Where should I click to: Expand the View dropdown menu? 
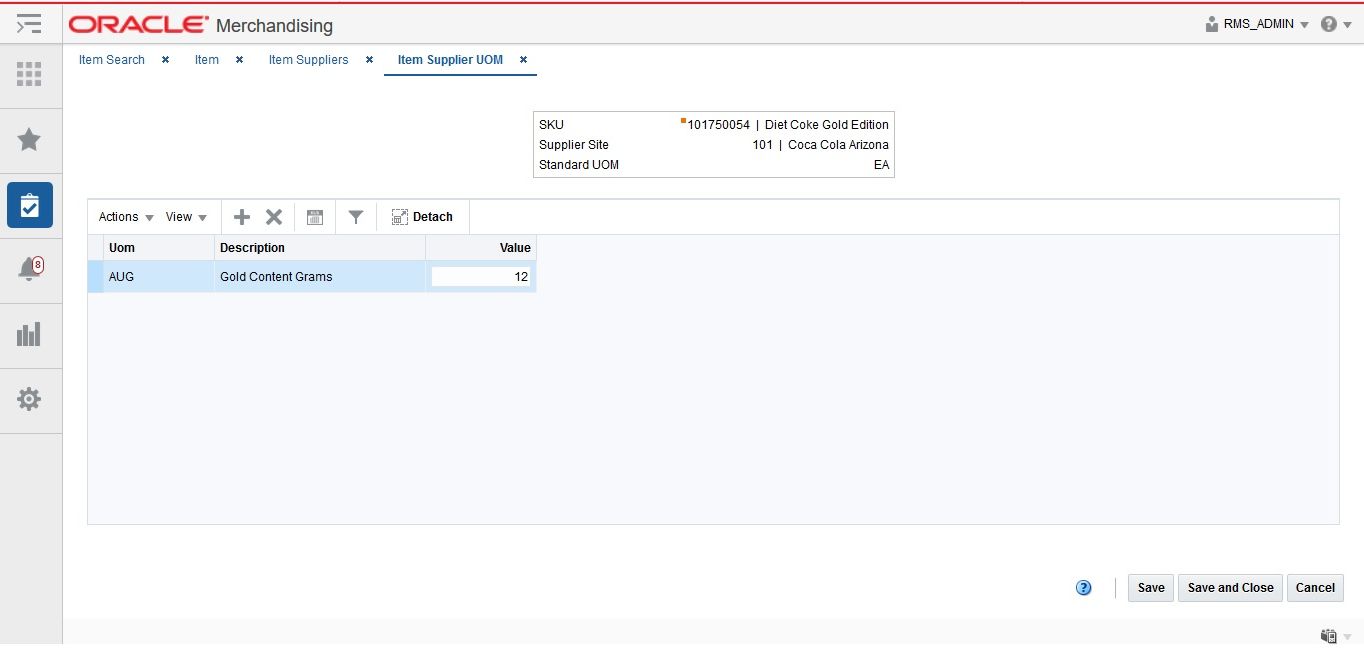186,217
